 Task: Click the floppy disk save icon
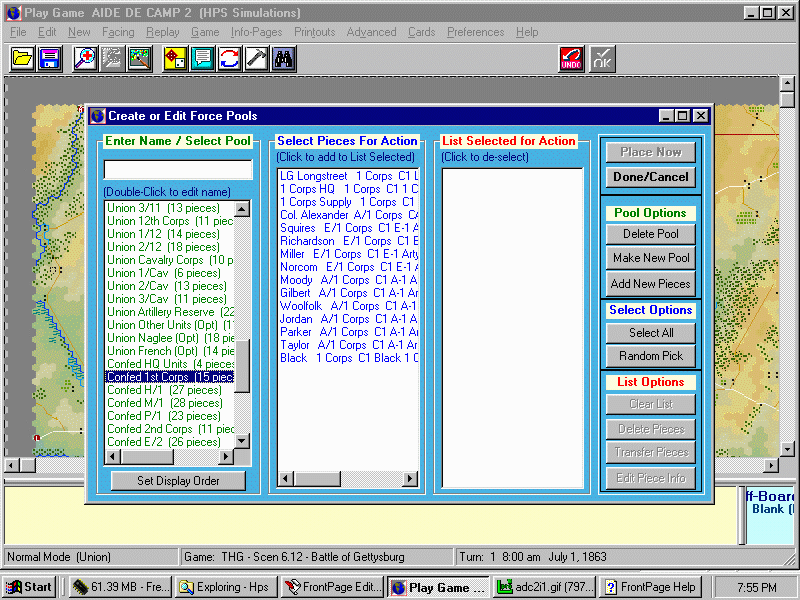coord(49,59)
